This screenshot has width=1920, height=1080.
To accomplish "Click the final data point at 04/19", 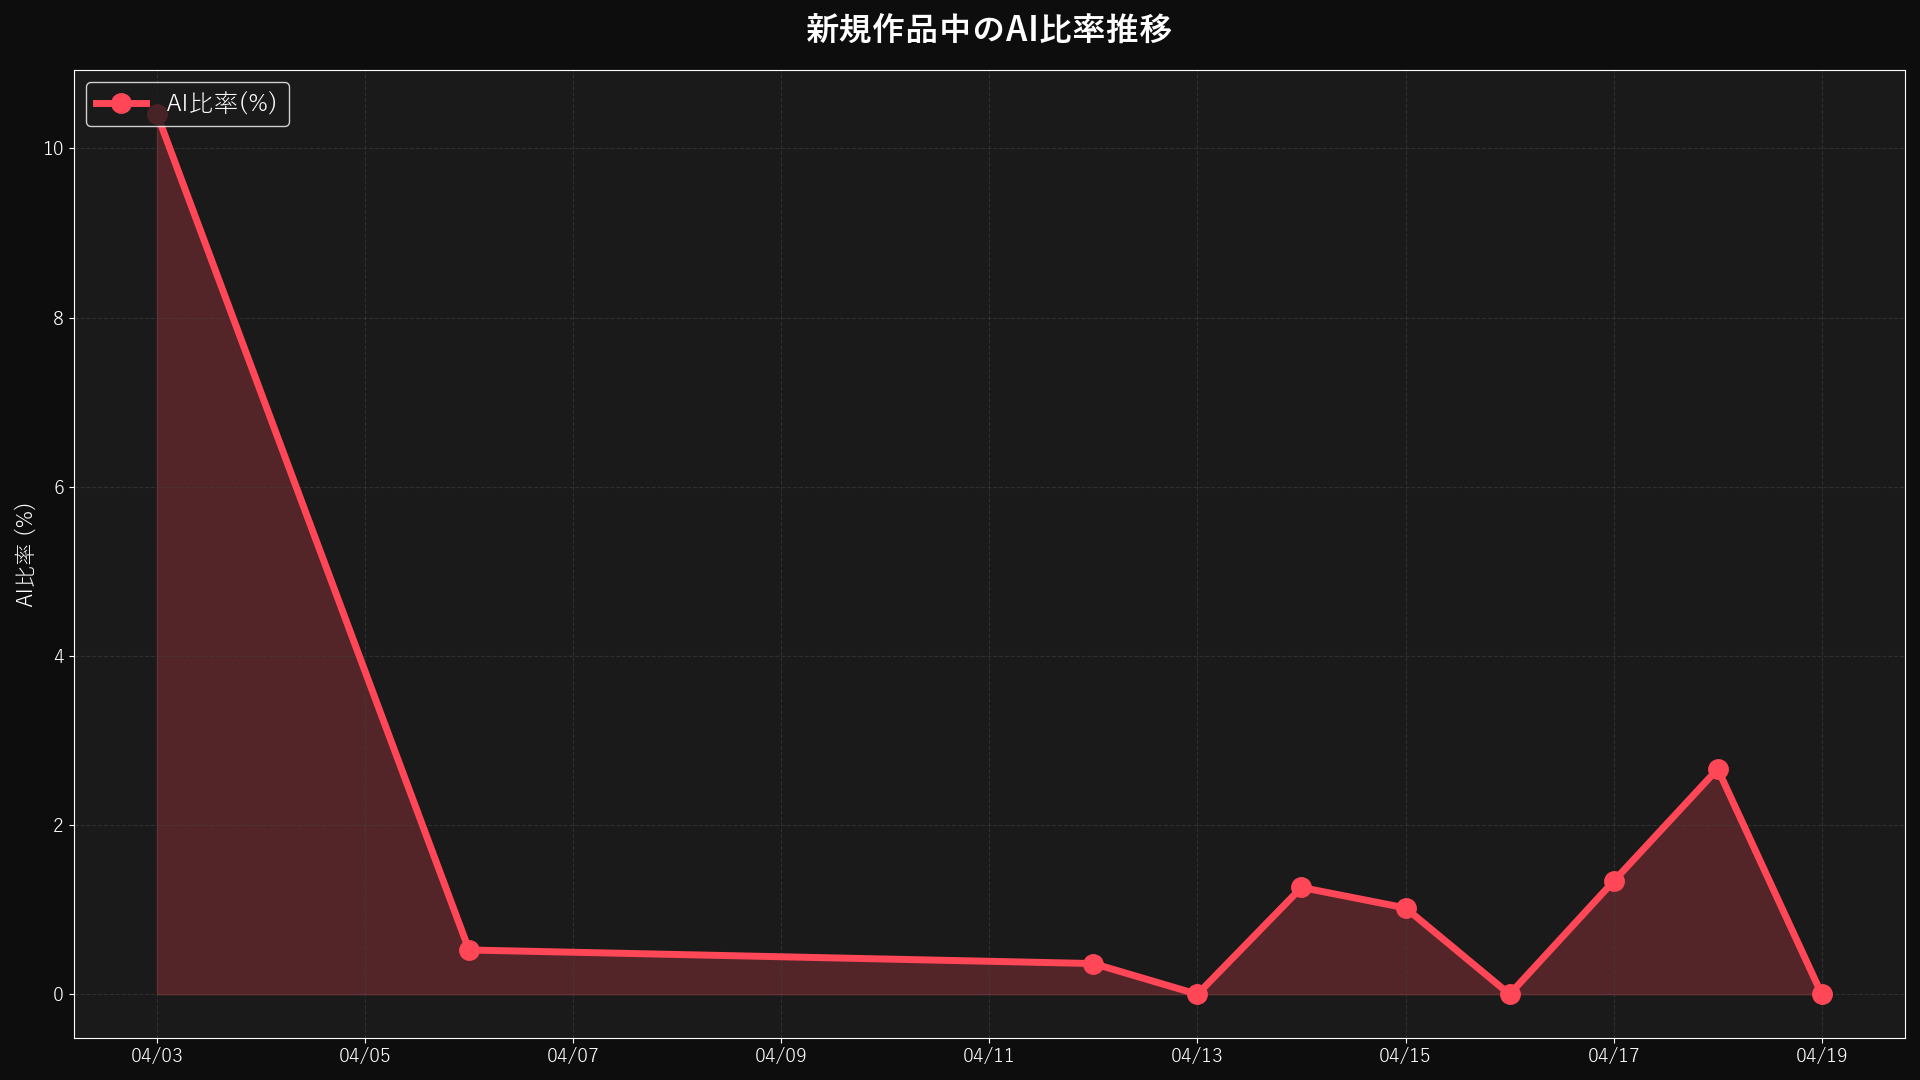I will (1822, 993).
